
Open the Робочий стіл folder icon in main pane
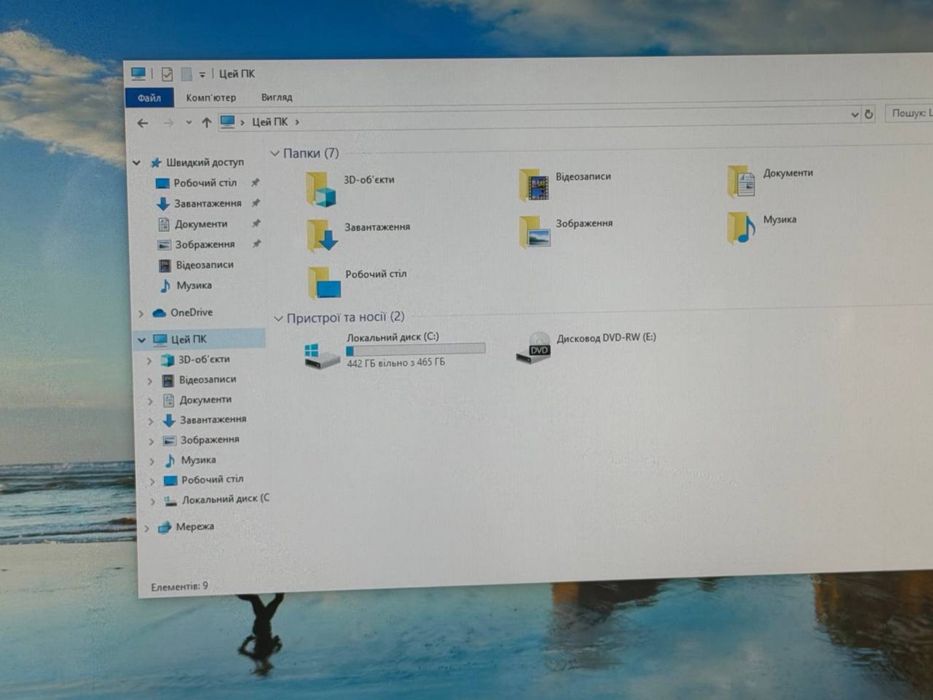point(324,282)
